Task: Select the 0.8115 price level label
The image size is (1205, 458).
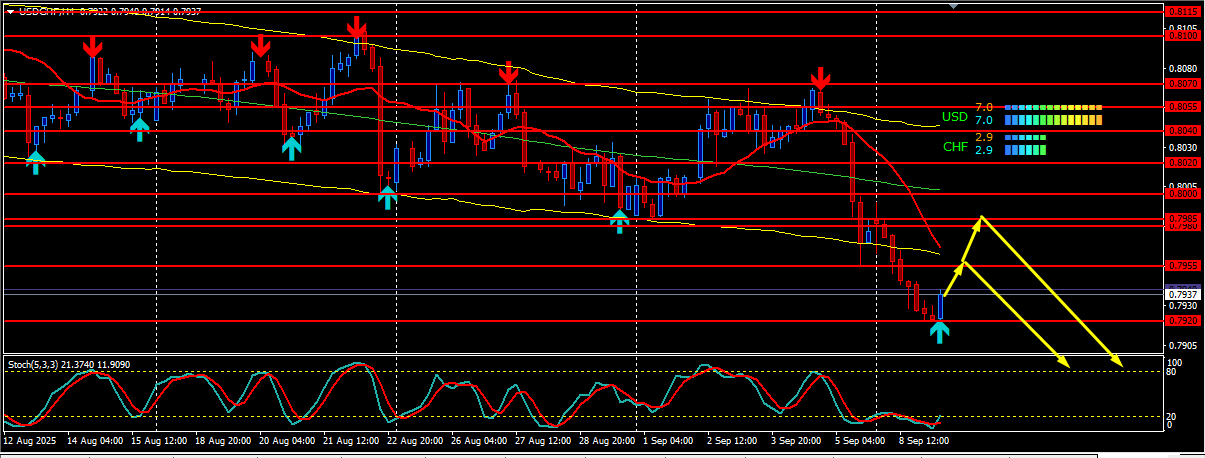Action: coord(1182,11)
